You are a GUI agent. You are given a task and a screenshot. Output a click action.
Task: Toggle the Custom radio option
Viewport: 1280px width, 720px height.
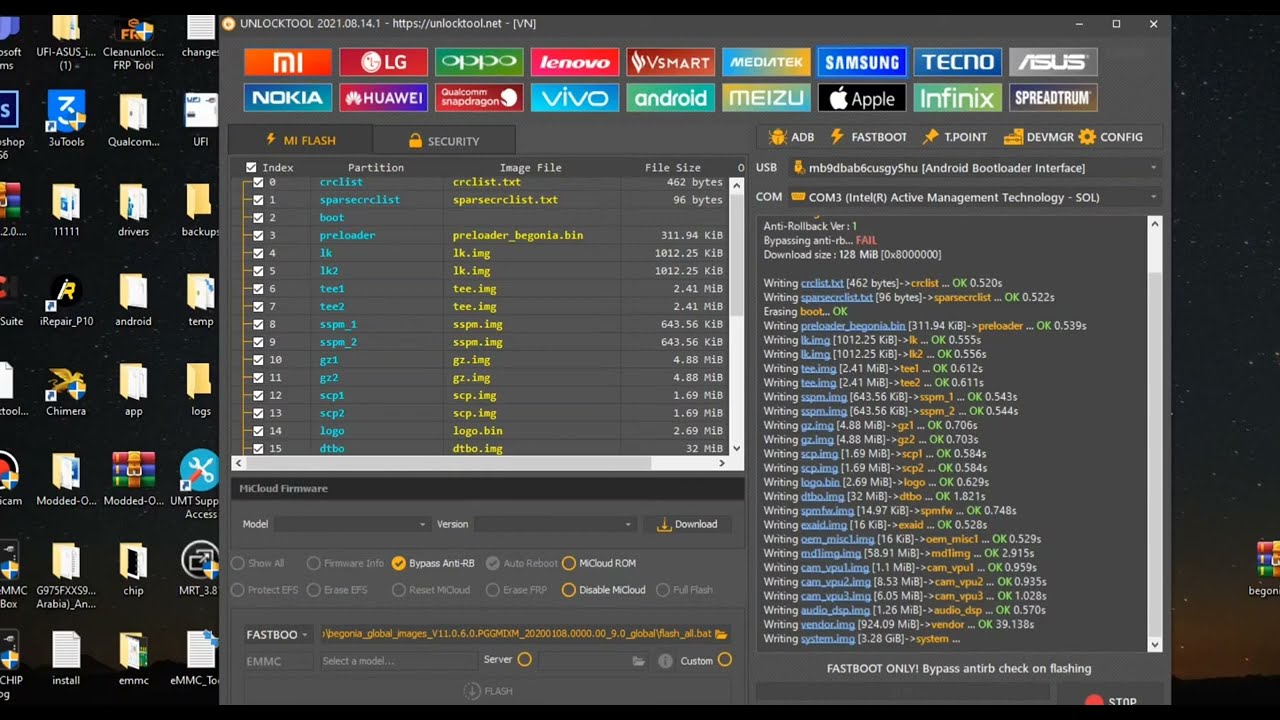tap(724, 660)
